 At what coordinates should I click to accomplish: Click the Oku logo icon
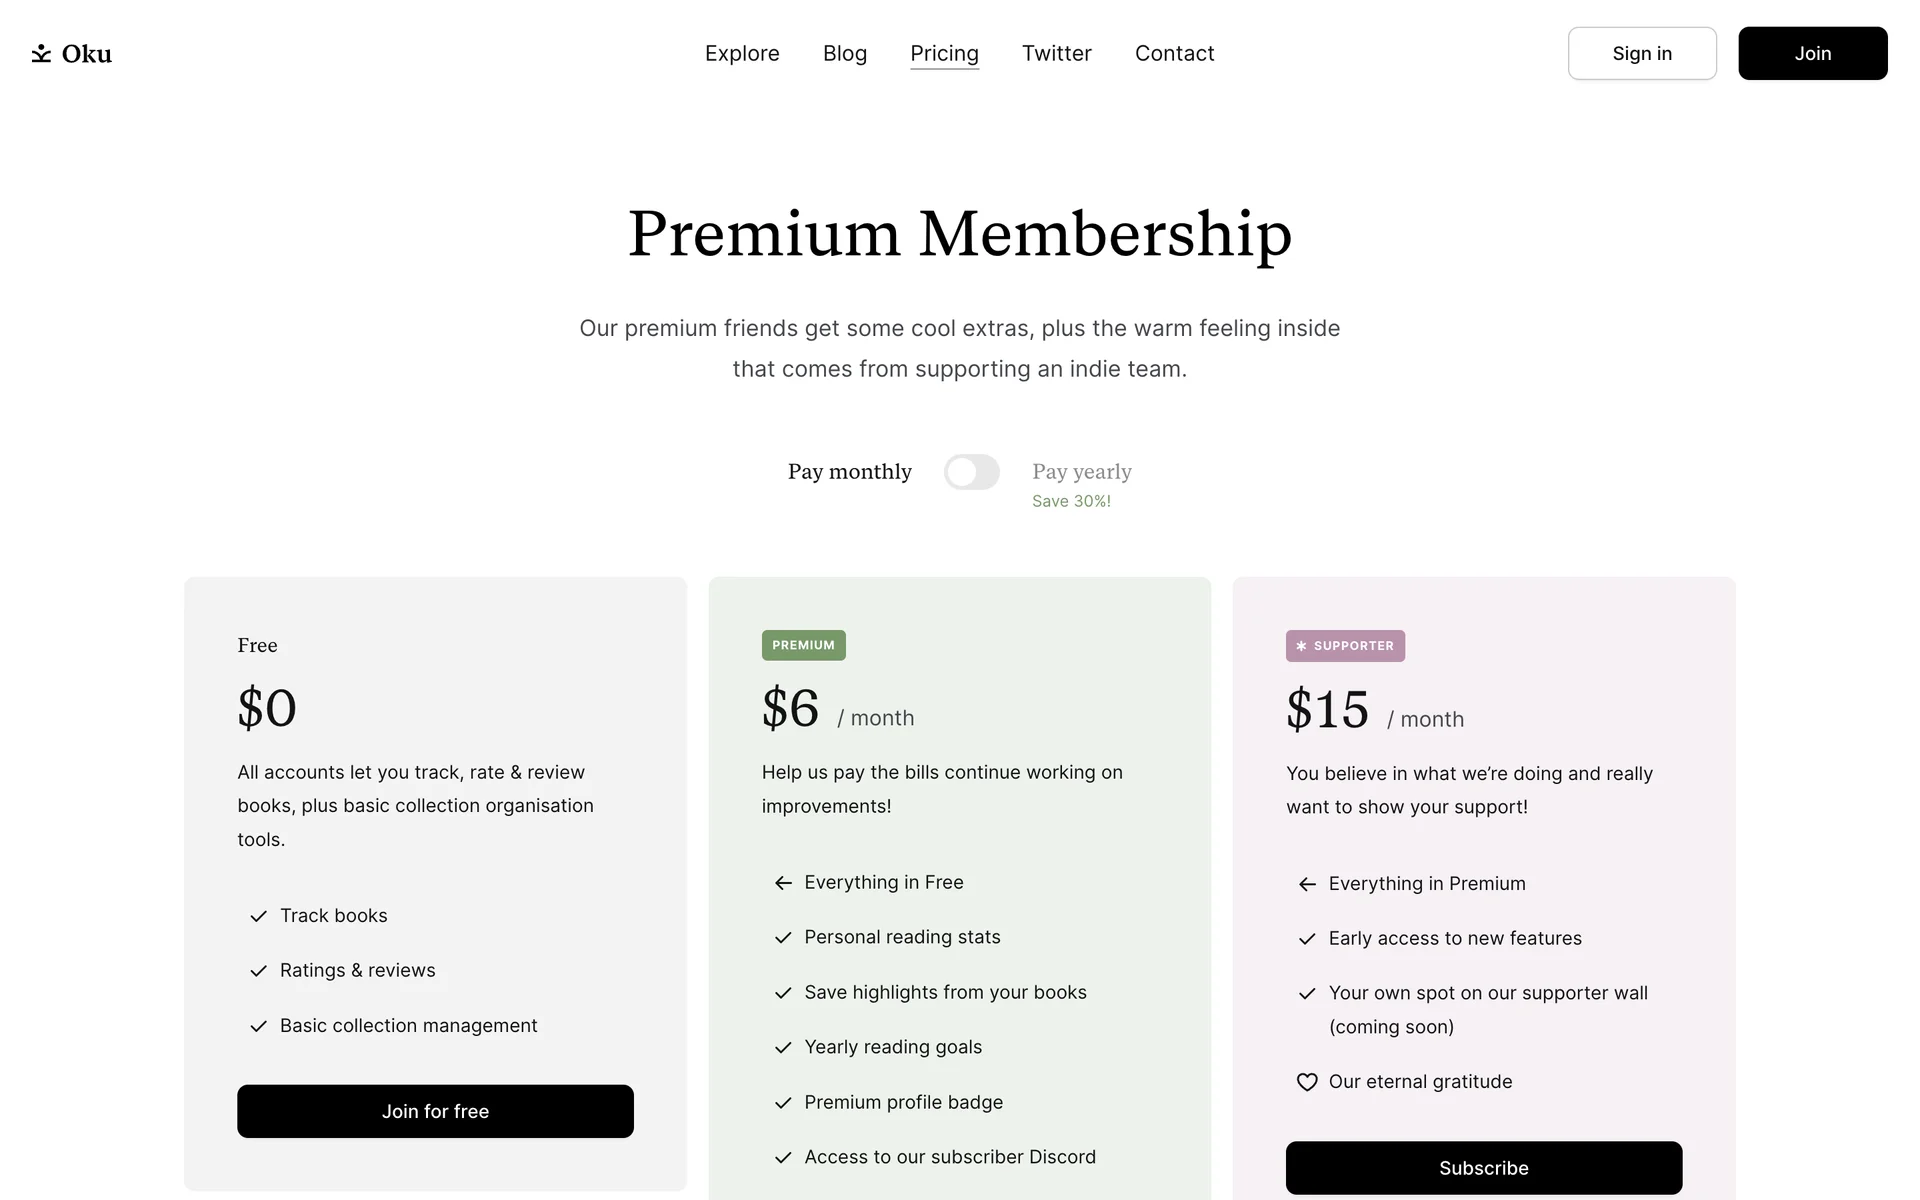coord(41,54)
